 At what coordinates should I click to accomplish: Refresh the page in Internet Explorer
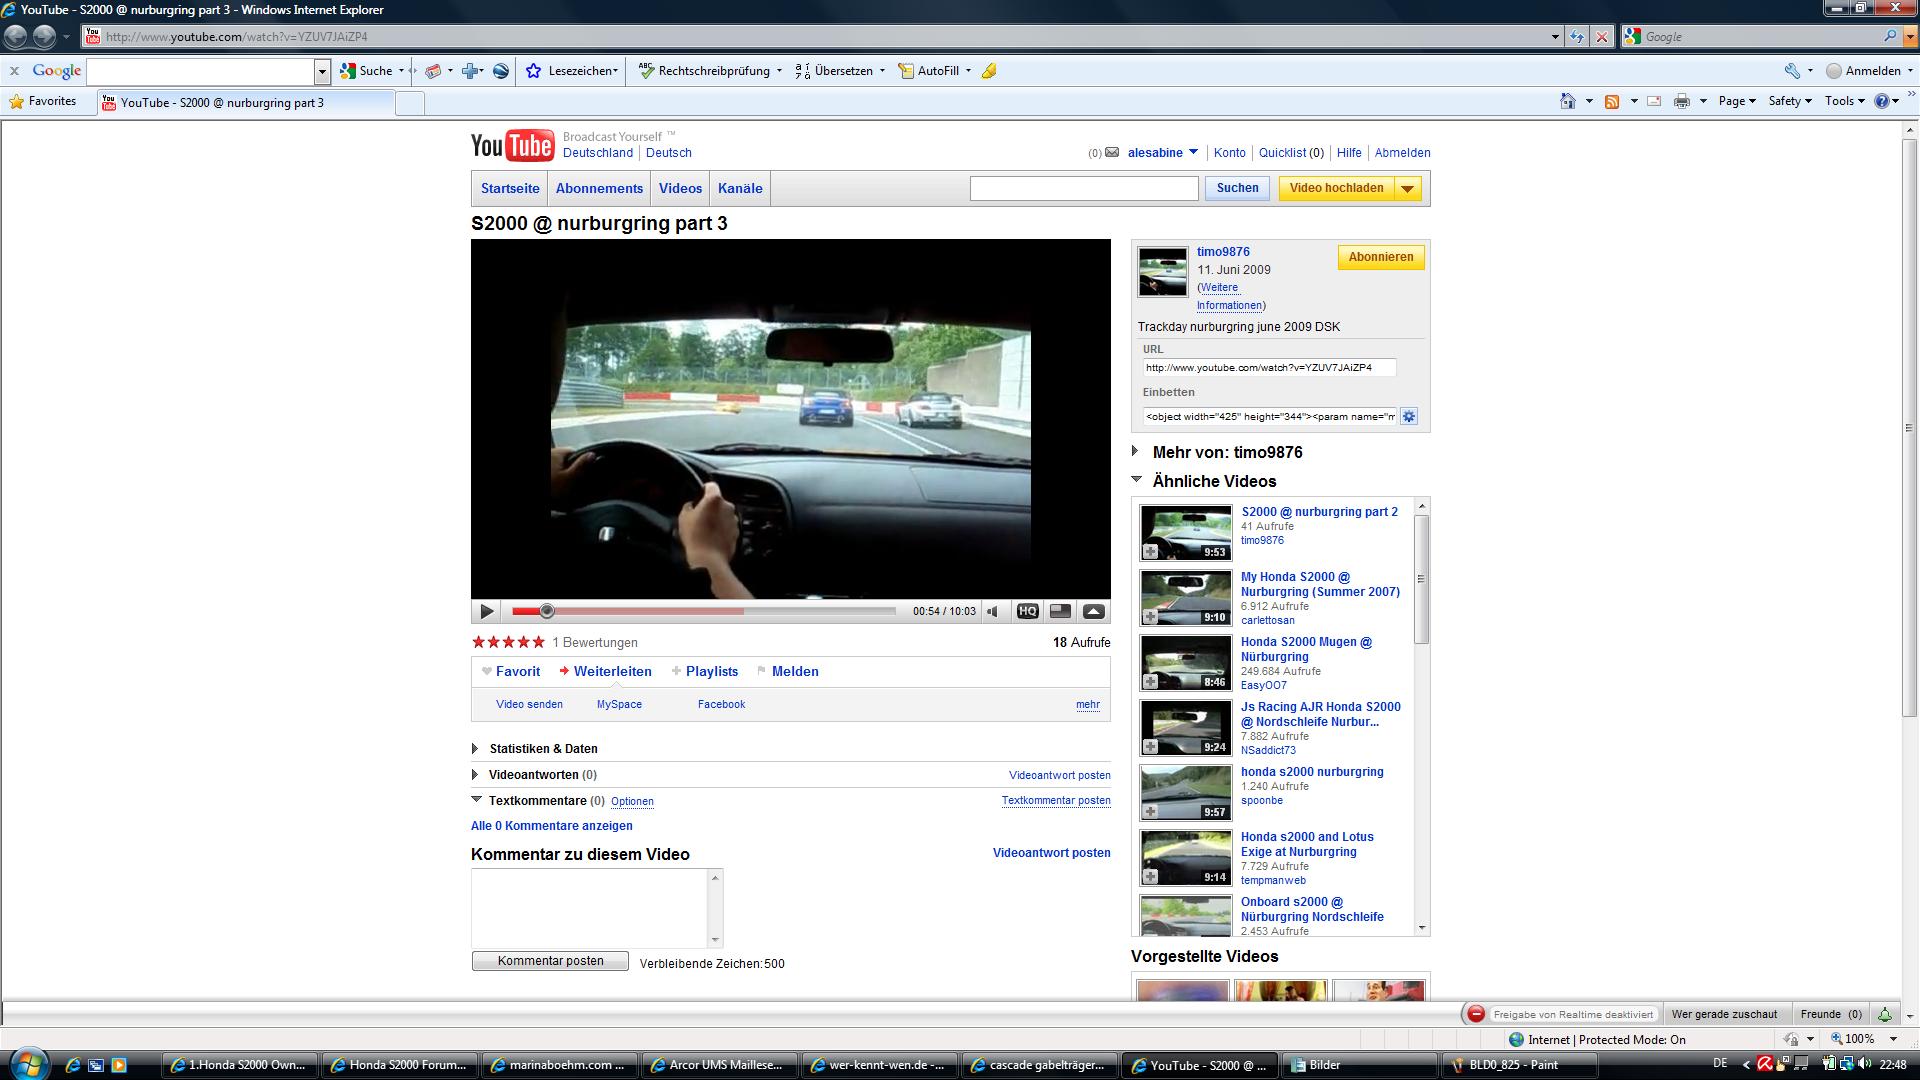[x=1577, y=37]
